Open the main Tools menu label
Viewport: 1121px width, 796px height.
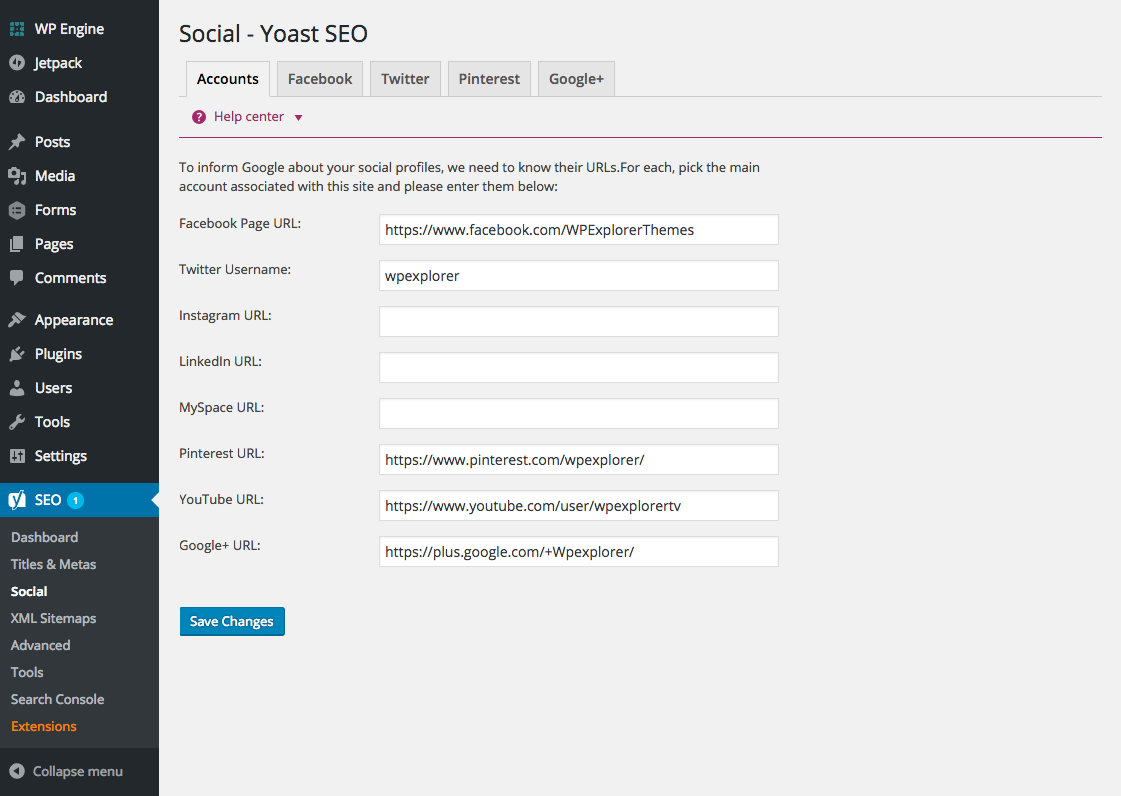pyautogui.click(x=52, y=422)
